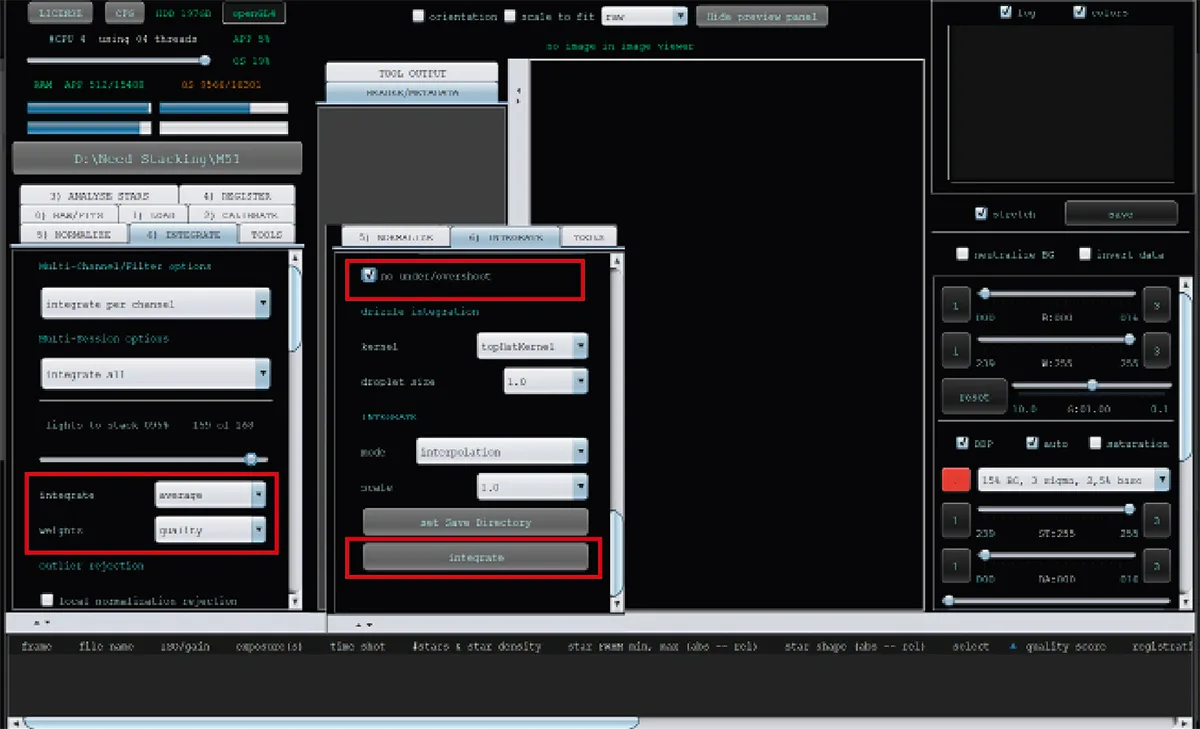The image size is (1200, 729).
Task: Click the lights to stack slider handle
Action: click(251, 459)
